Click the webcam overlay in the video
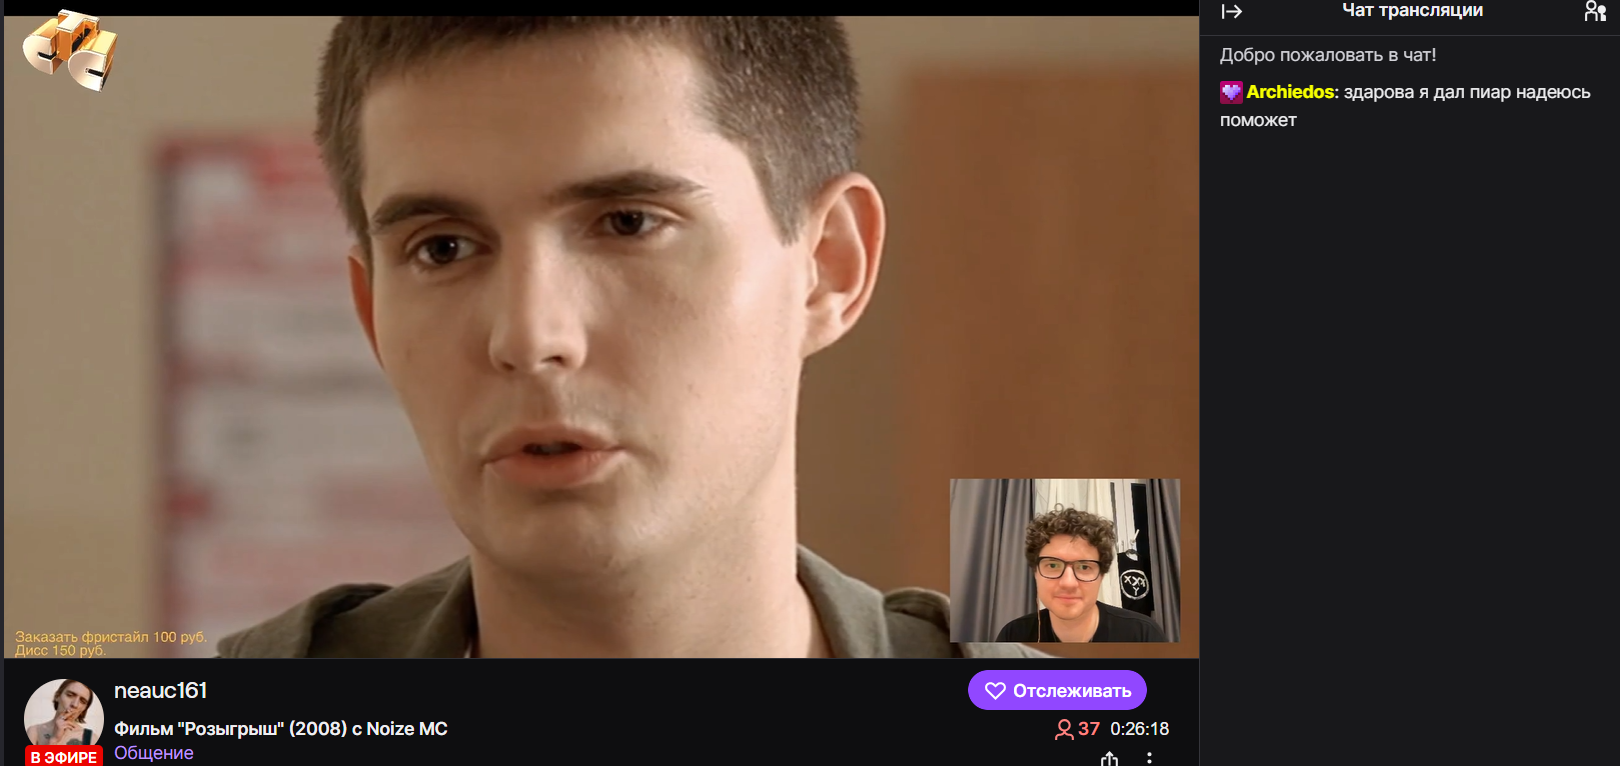 (x=1064, y=560)
